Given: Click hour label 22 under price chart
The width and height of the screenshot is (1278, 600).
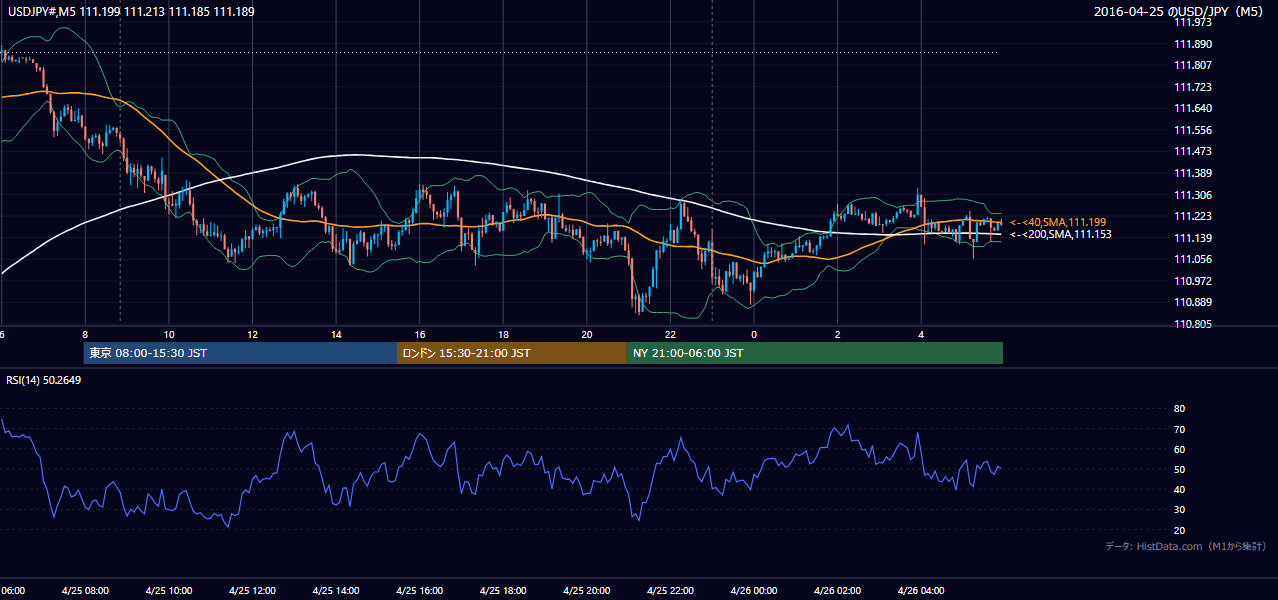Looking at the screenshot, I should 671,335.
